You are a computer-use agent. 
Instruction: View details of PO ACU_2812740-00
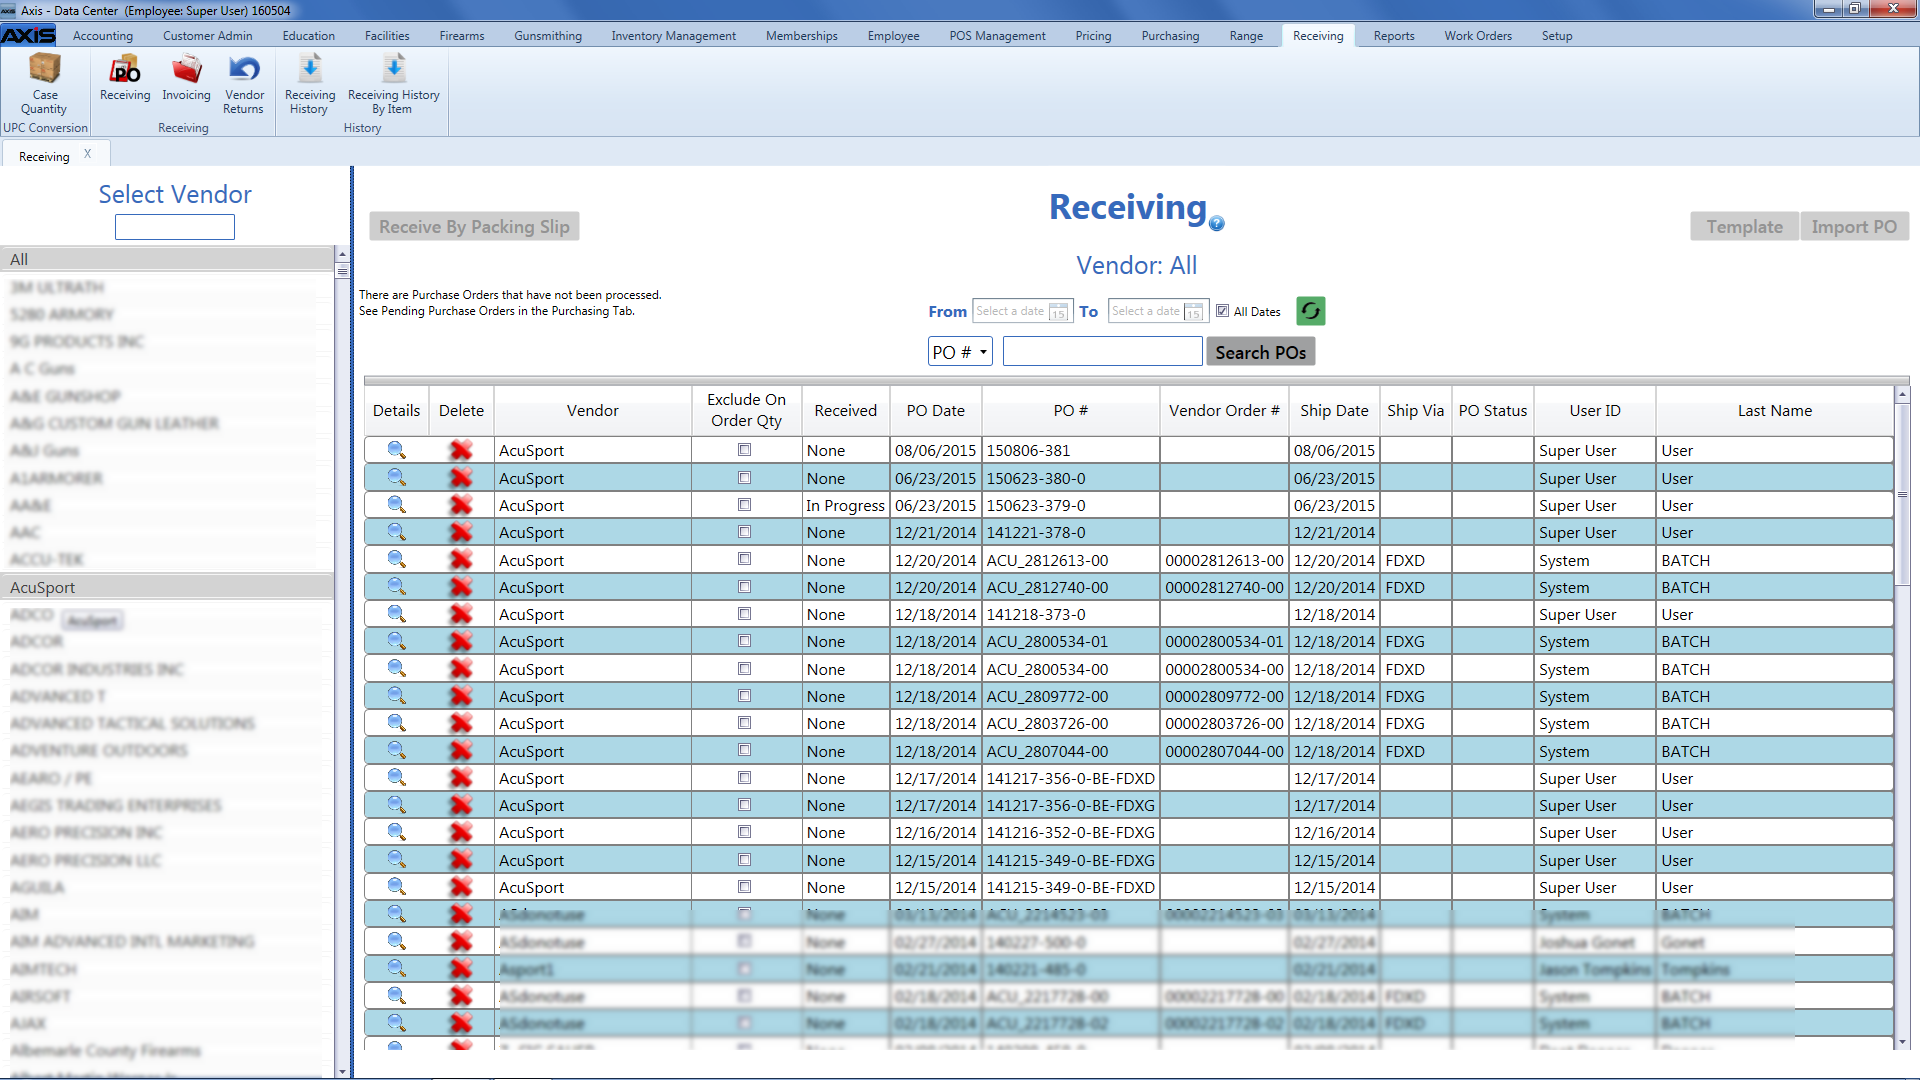pyautogui.click(x=396, y=587)
